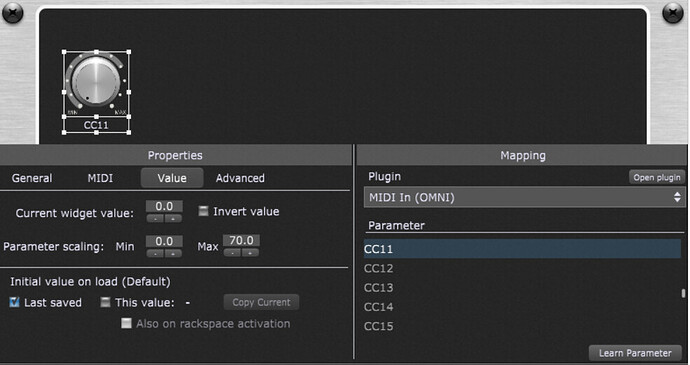Check the This value checkbox
This screenshot has width=690, height=365.
pos(105,302)
